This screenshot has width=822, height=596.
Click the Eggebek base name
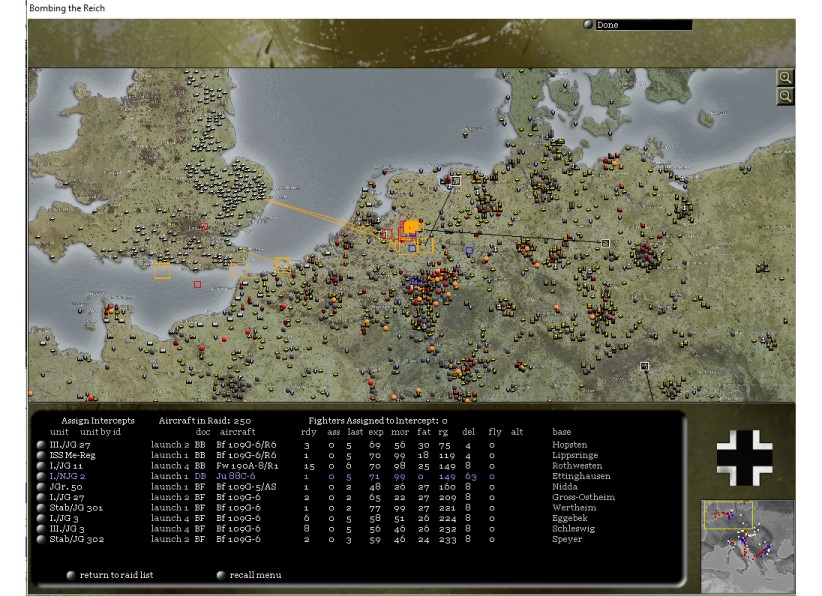(x=569, y=518)
